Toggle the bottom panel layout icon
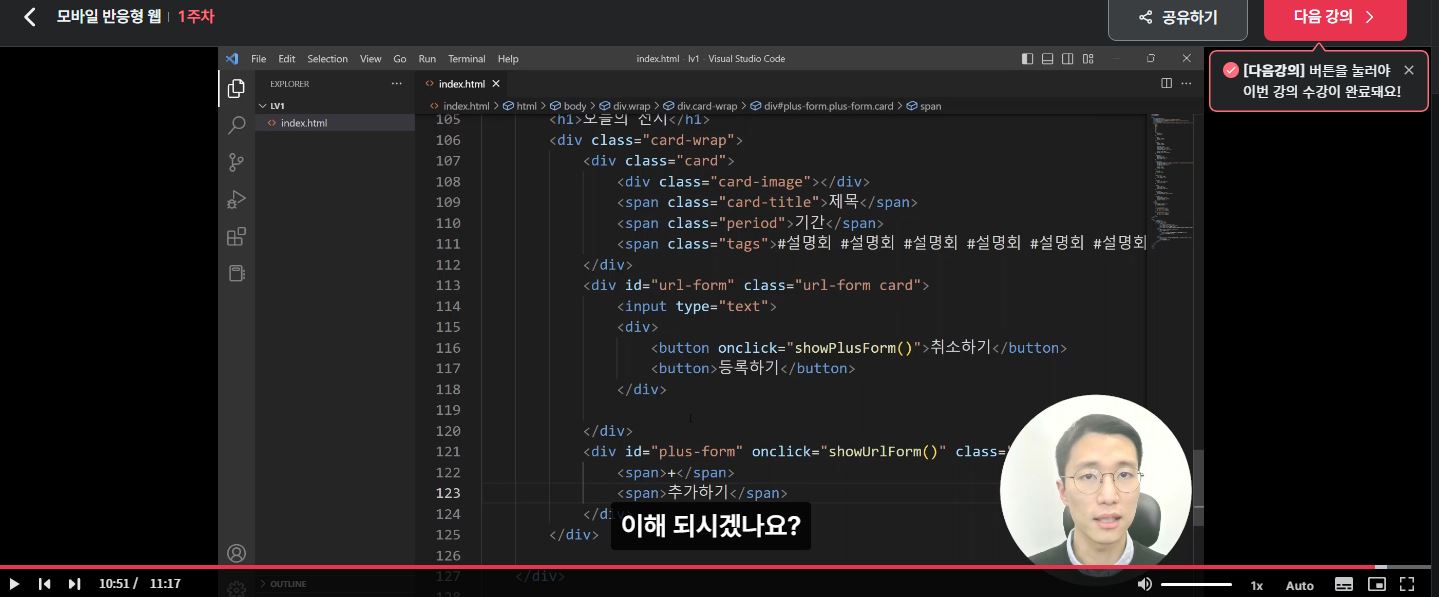Viewport: 1439px width, 597px height. 1048,59
